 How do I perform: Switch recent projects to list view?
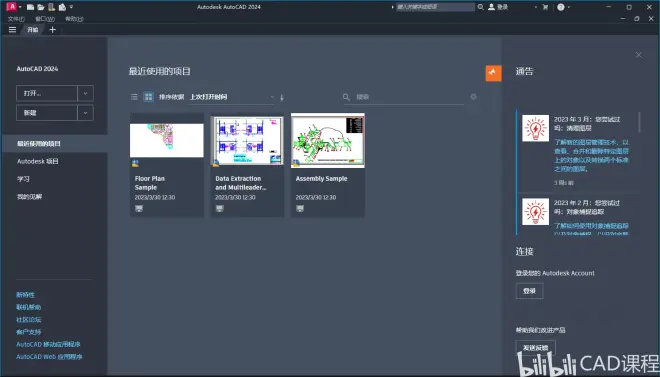coord(134,97)
